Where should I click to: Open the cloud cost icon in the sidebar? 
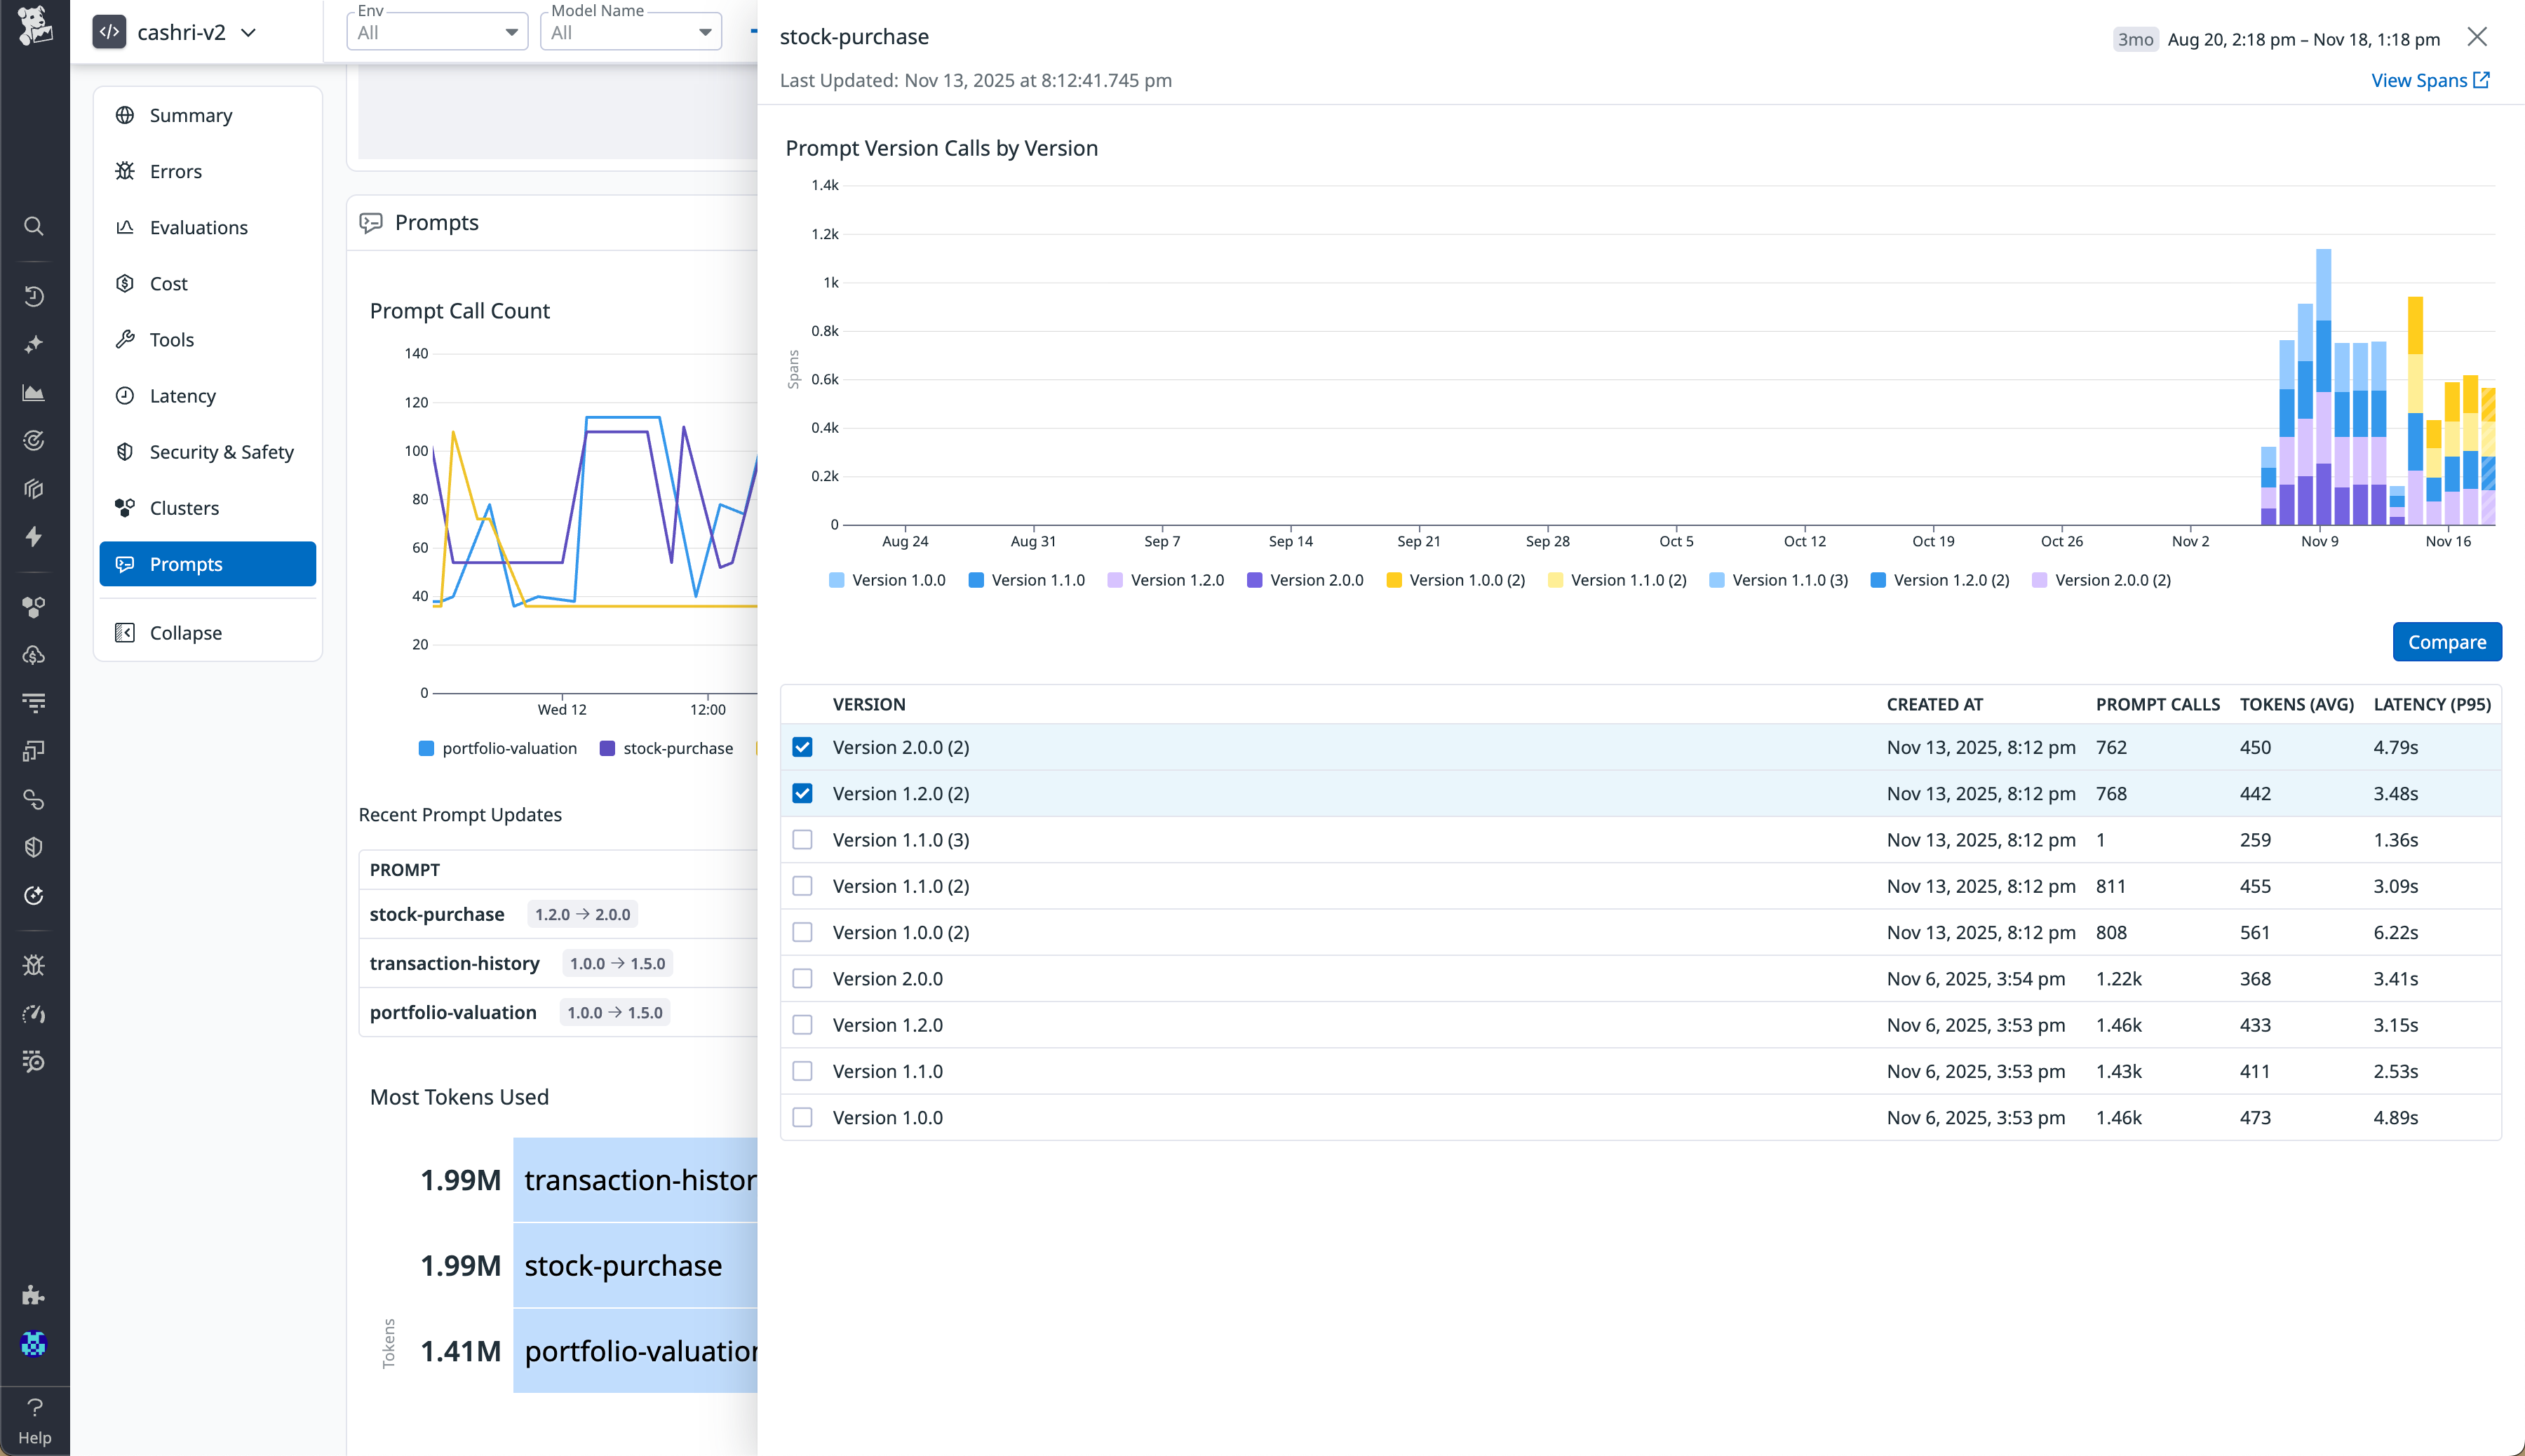coord(34,656)
